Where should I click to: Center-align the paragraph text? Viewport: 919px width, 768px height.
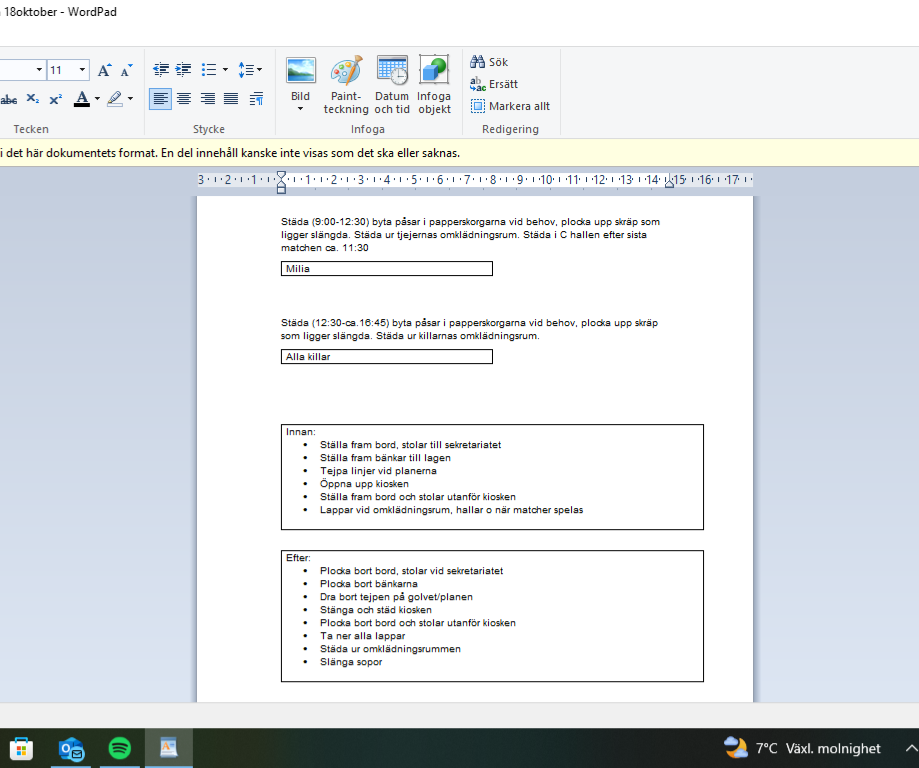(184, 98)
